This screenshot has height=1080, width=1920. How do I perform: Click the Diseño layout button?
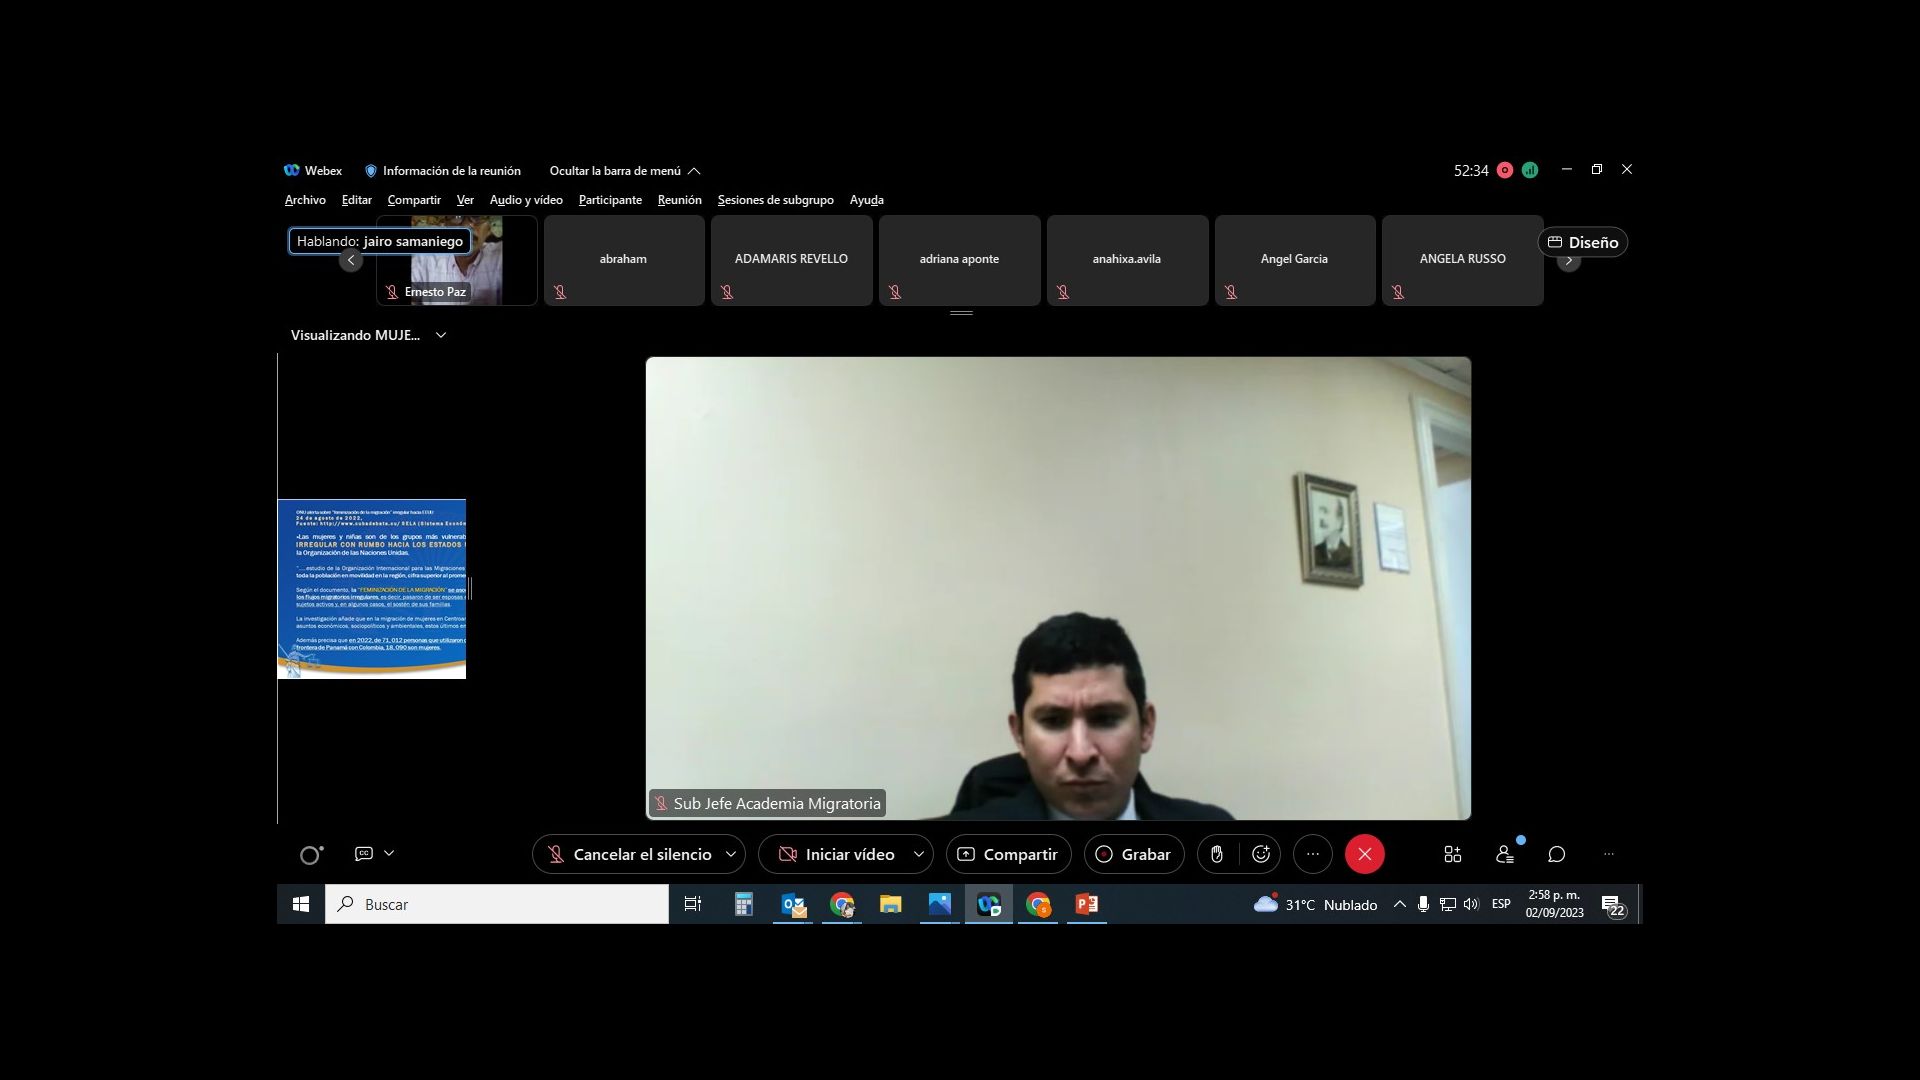click(x=1583, y=242)
